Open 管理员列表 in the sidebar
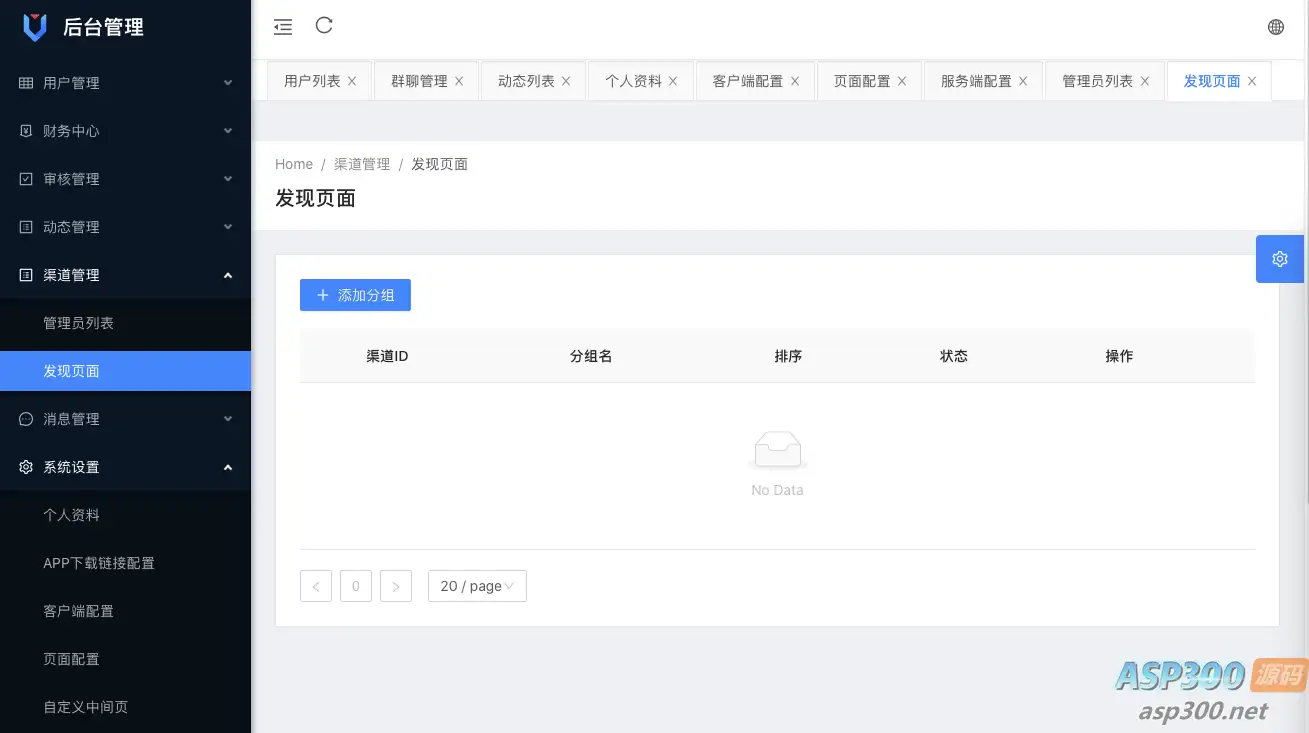This screenshot has height=733, width=1309. click(125, 323)
